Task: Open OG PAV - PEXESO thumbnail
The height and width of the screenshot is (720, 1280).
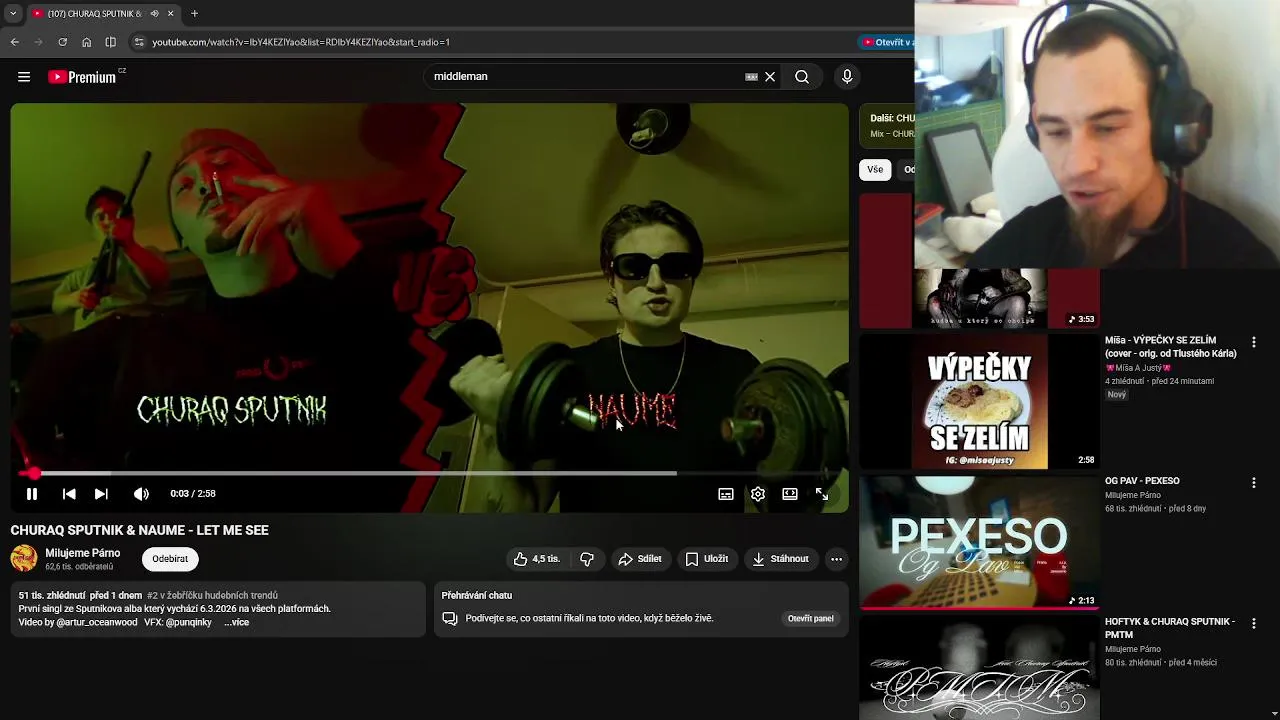Action: click(x=979, y=543)
